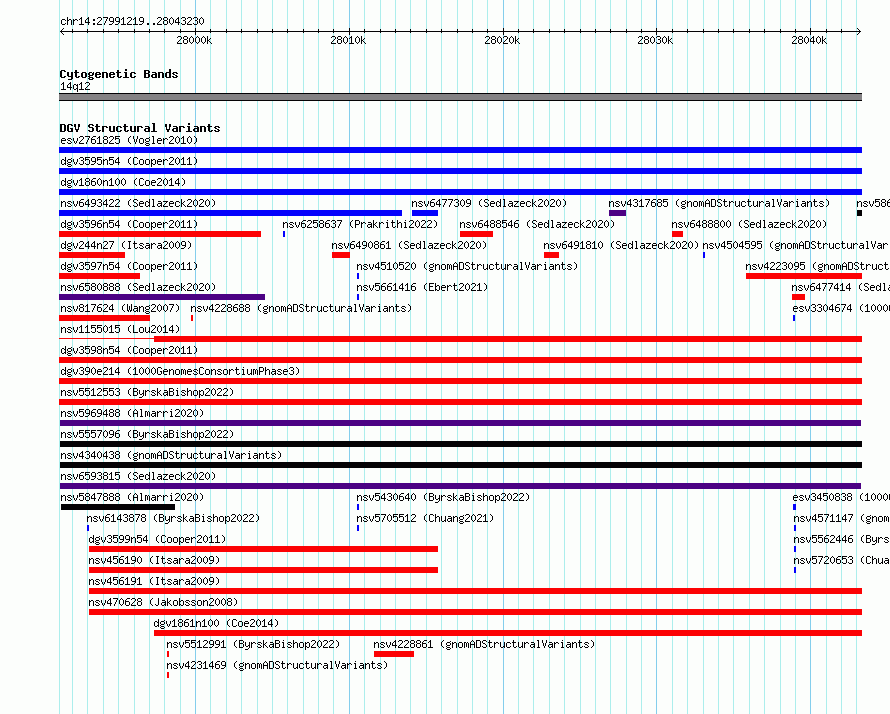Click the purple nsv4317685 variant bar
890x714 pixels.
(618, 213)
